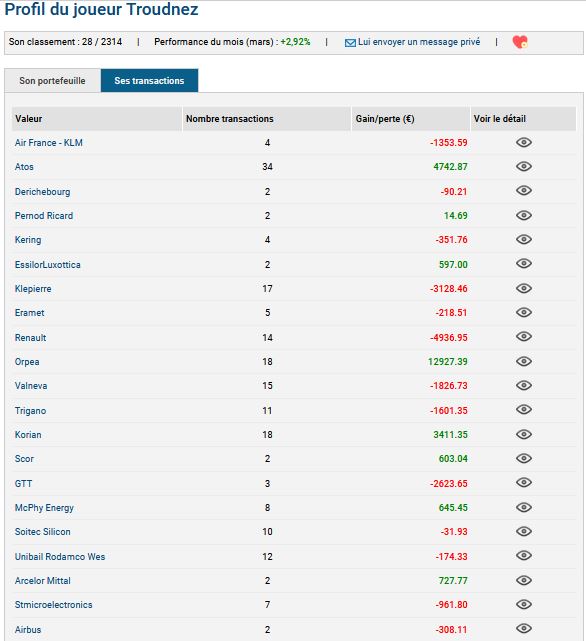View Soitec Silicon transaction details
Viewport: 586px width, 641px height.
(x=523, y=531)
